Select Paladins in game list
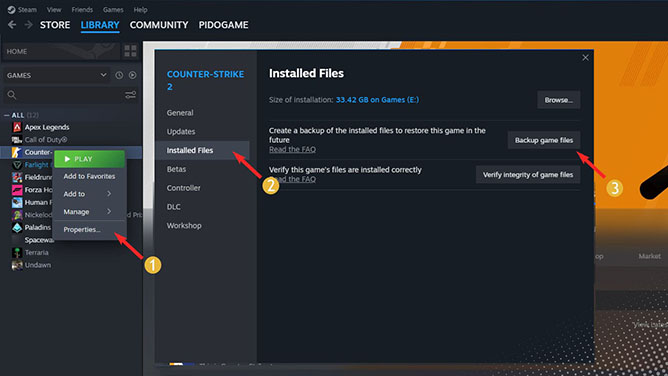Viewport: 668px width, 376px height. 37,227
